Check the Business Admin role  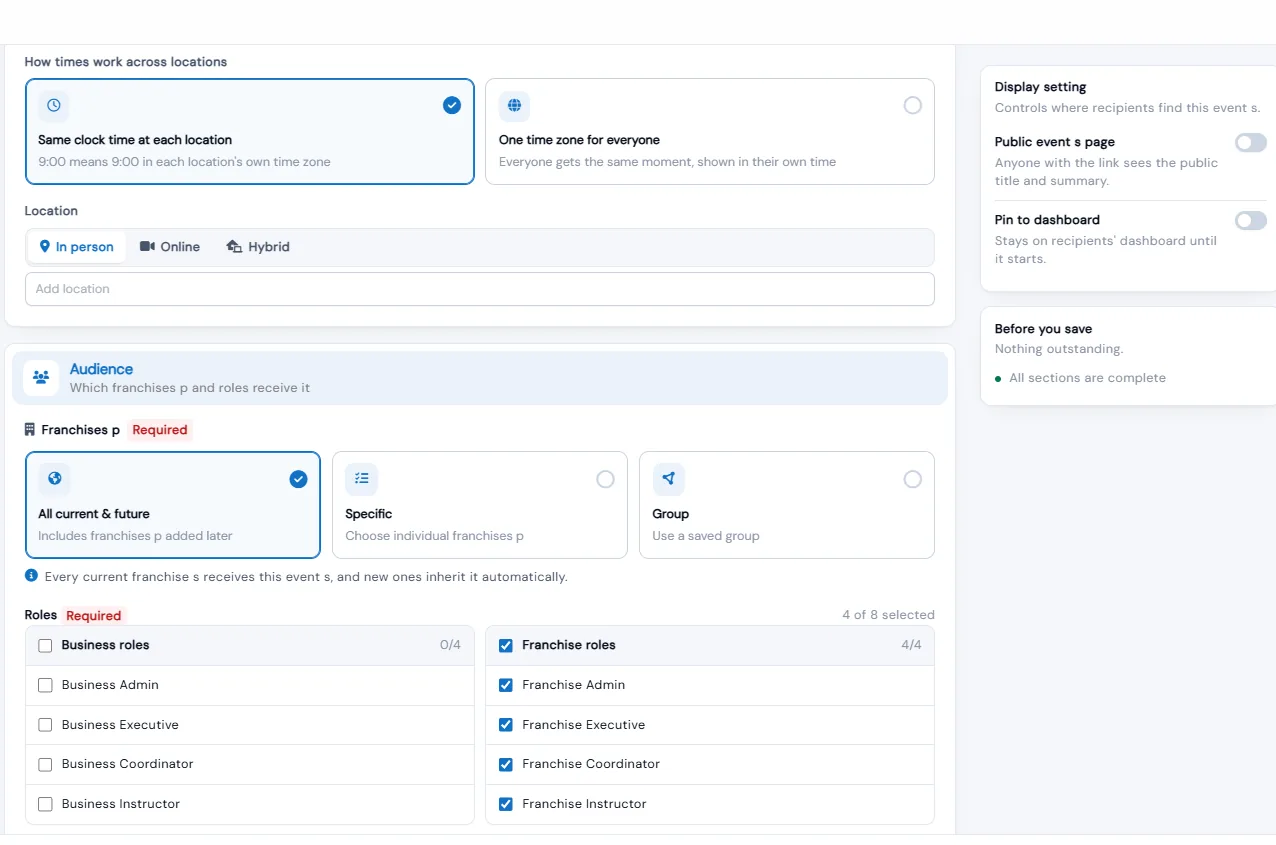coord(45,686)
